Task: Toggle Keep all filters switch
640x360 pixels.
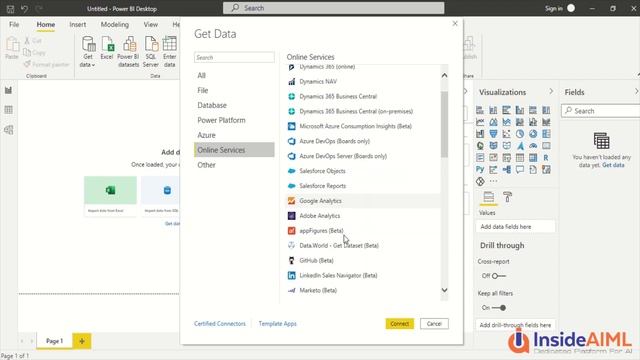Action: pyautogui.click(x=499, y=308)
